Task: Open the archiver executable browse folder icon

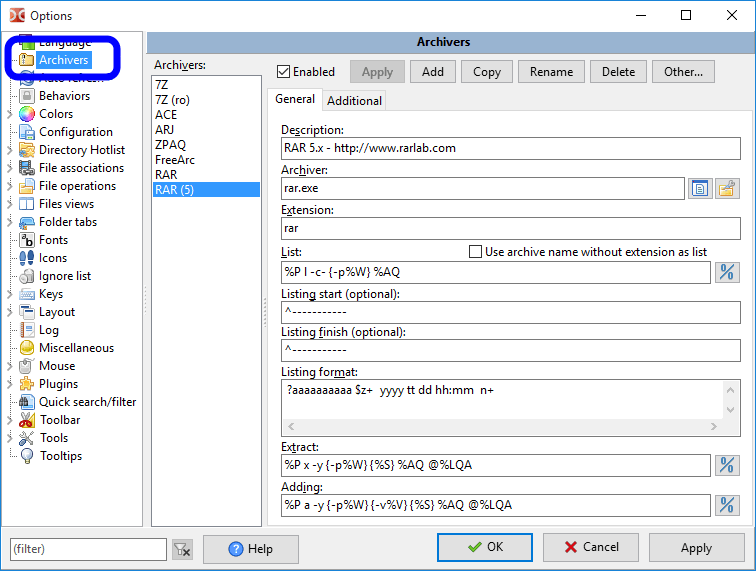Action: click(x=727, y=188)
